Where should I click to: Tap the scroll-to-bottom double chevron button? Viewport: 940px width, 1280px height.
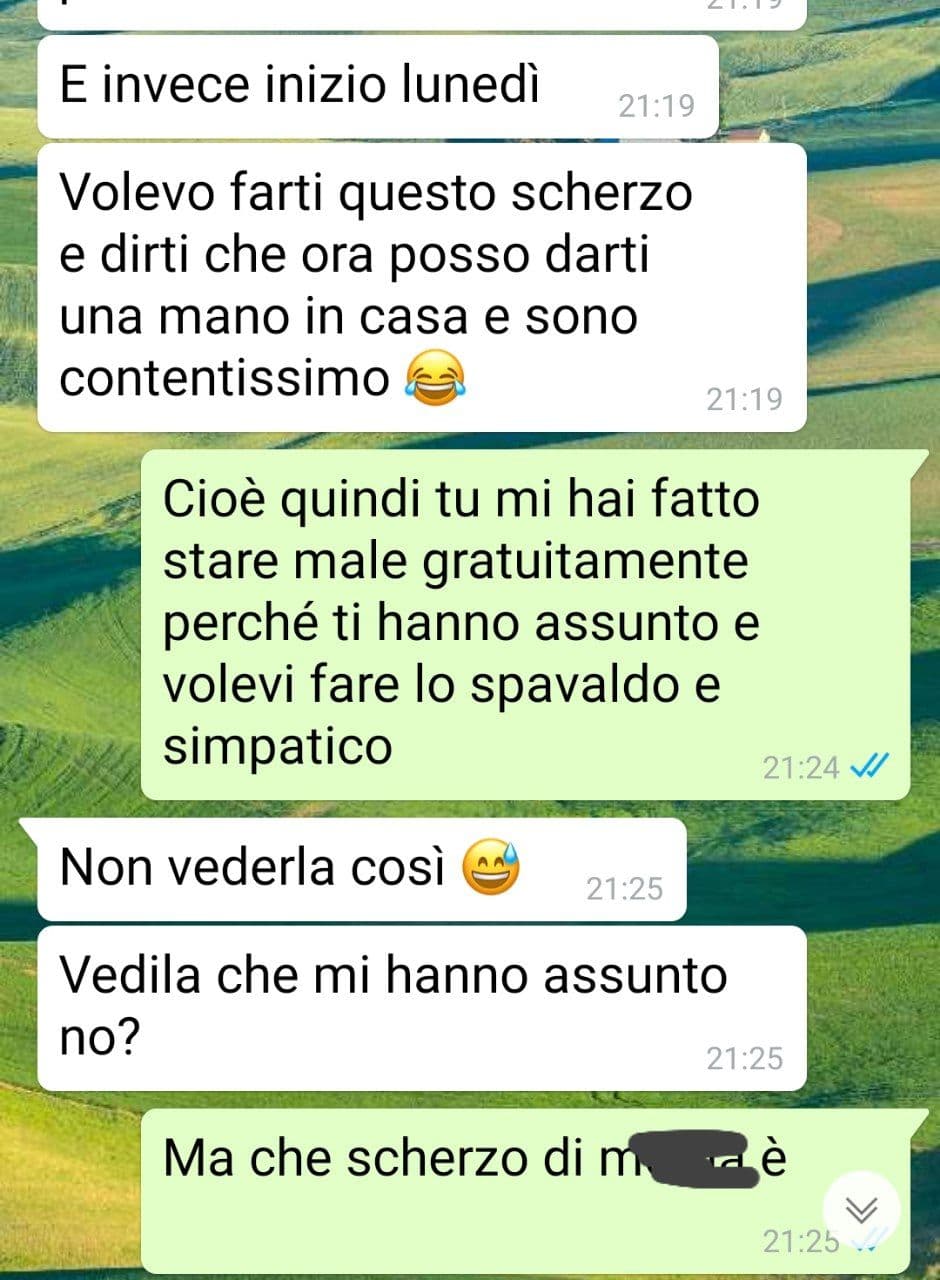click(x=861, y=1209)
